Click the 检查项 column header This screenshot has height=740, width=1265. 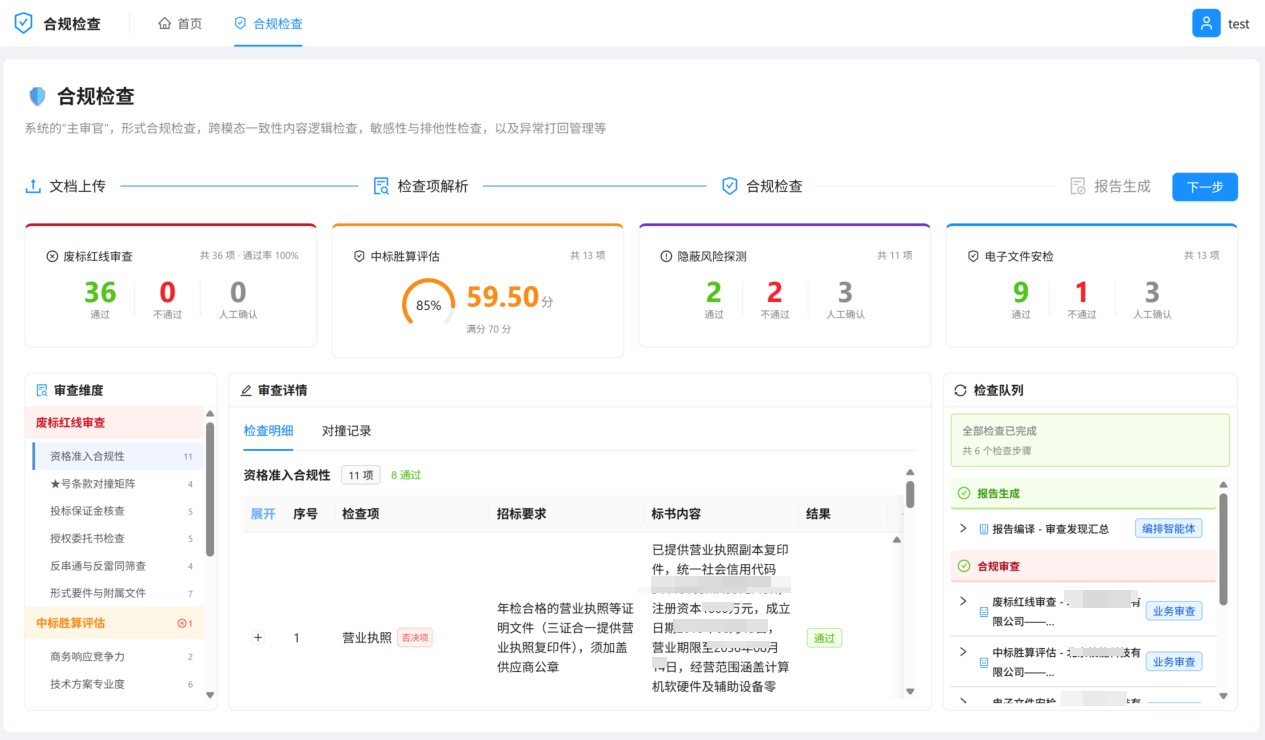click(x=361, y=514)
